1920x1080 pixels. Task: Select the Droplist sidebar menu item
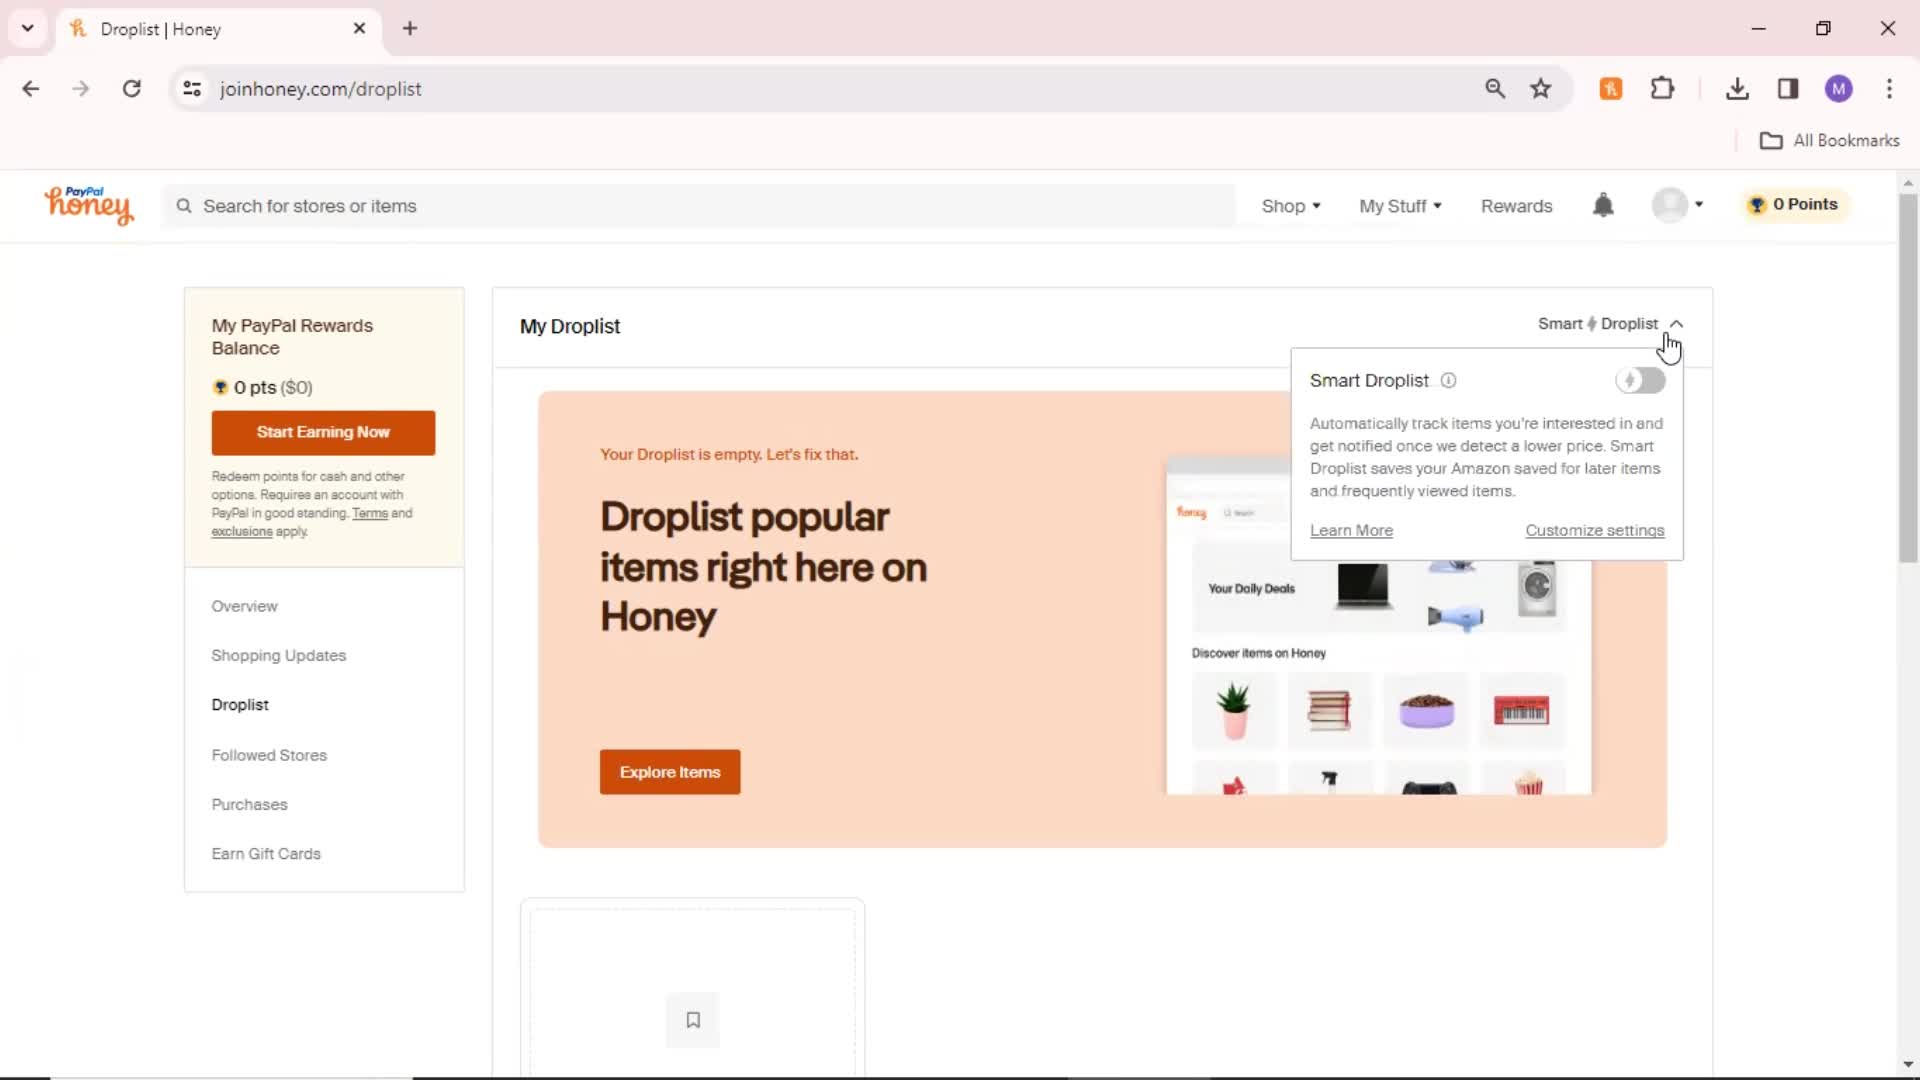pyautogui.click(x=239, y=703)
